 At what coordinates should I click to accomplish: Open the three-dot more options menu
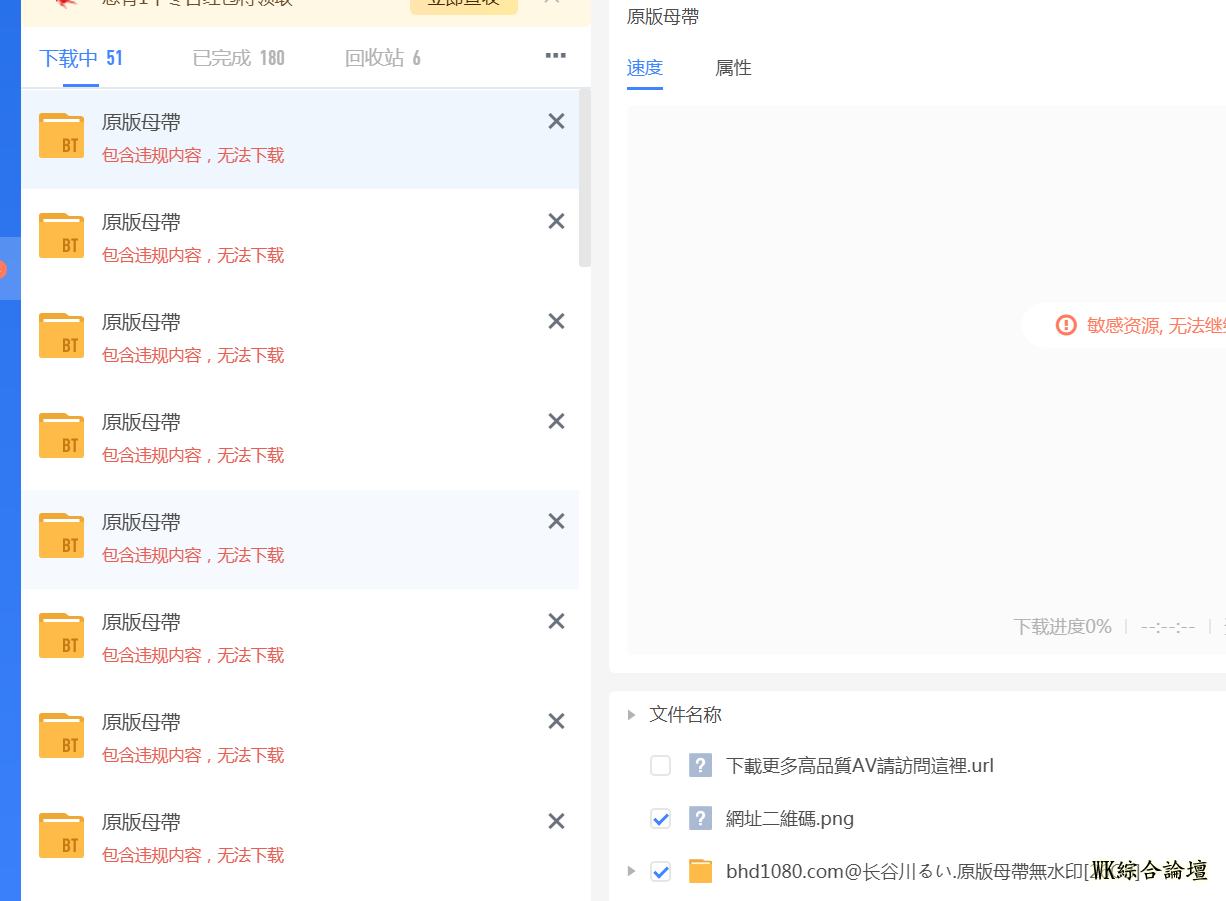(x=556, y=56)
